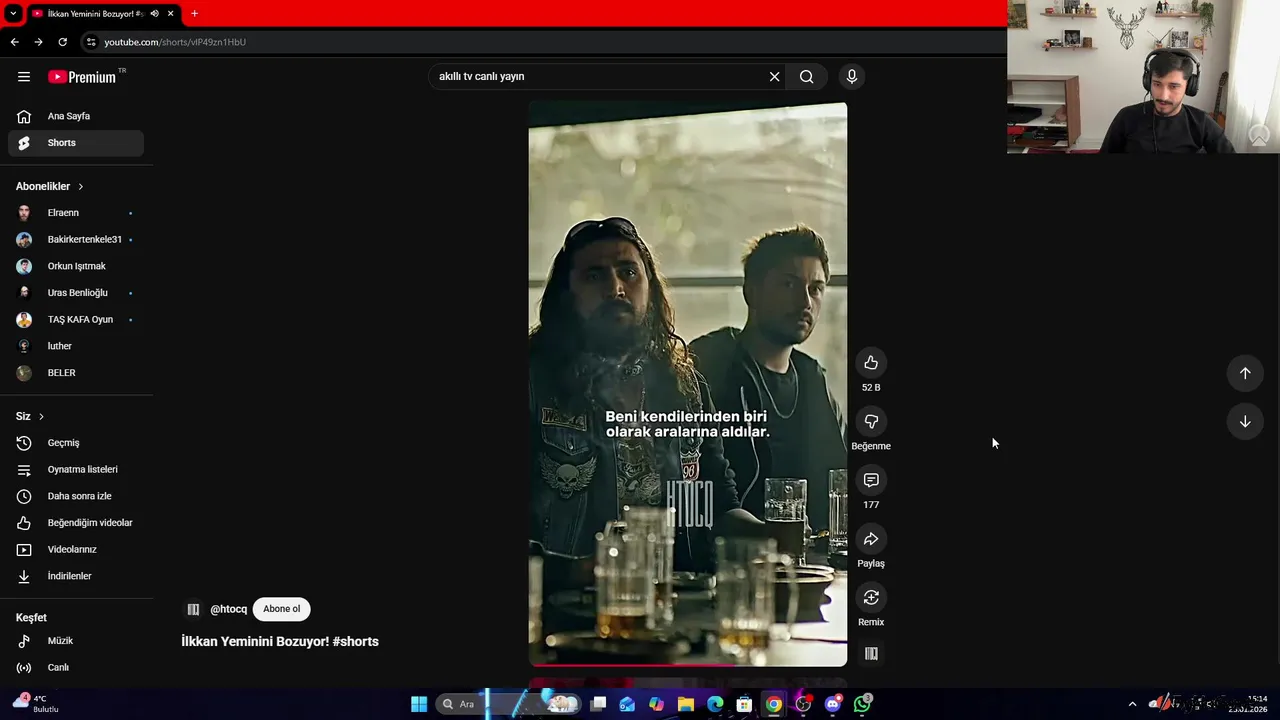This screenshot has width=1280, height=720.
Task: Close the İlkkan Yeminini Bozuyor tab
Action: point(170,14)
